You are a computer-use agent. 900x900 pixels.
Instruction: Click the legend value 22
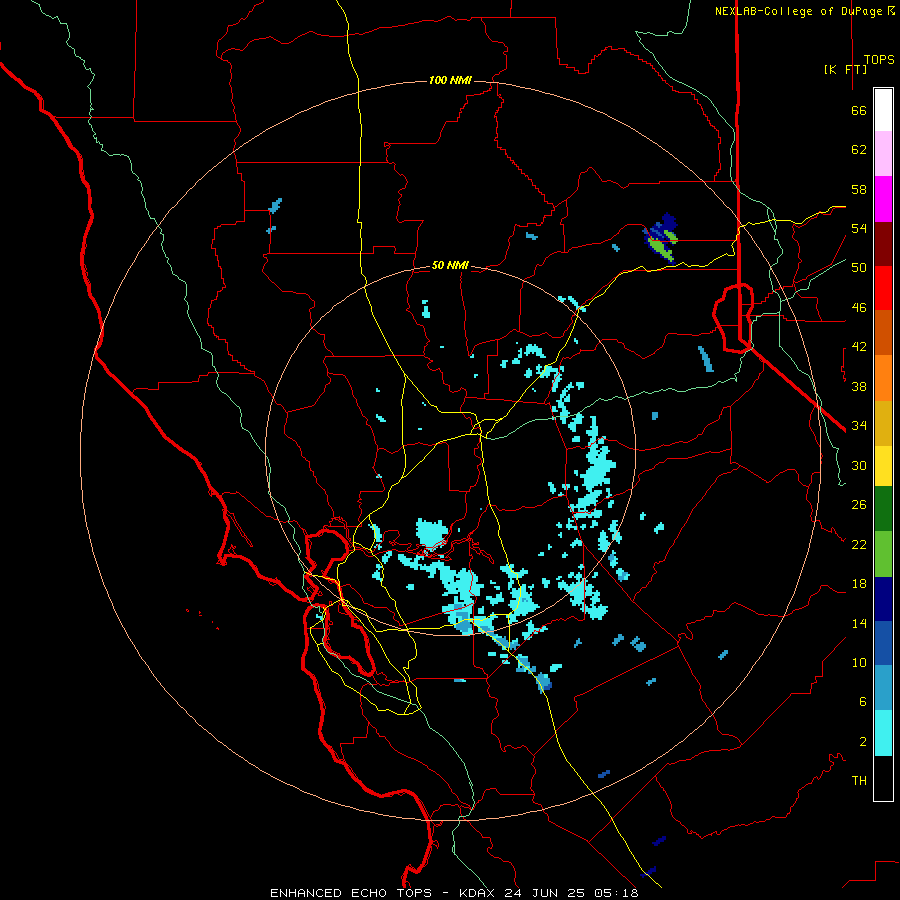pos(859,544)
